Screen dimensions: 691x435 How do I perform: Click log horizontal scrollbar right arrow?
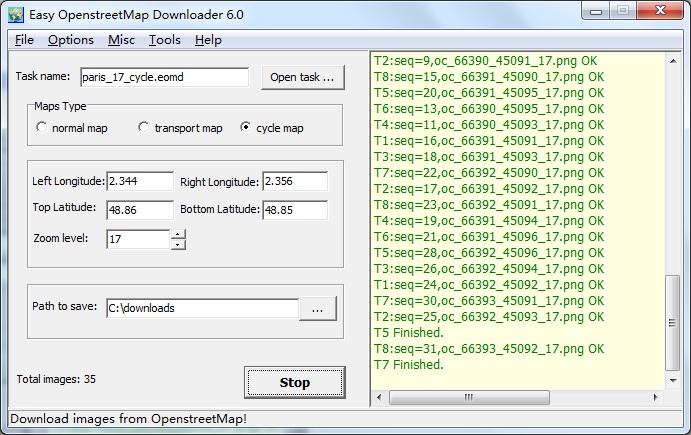pyautogui.click(x=656, y=397)
